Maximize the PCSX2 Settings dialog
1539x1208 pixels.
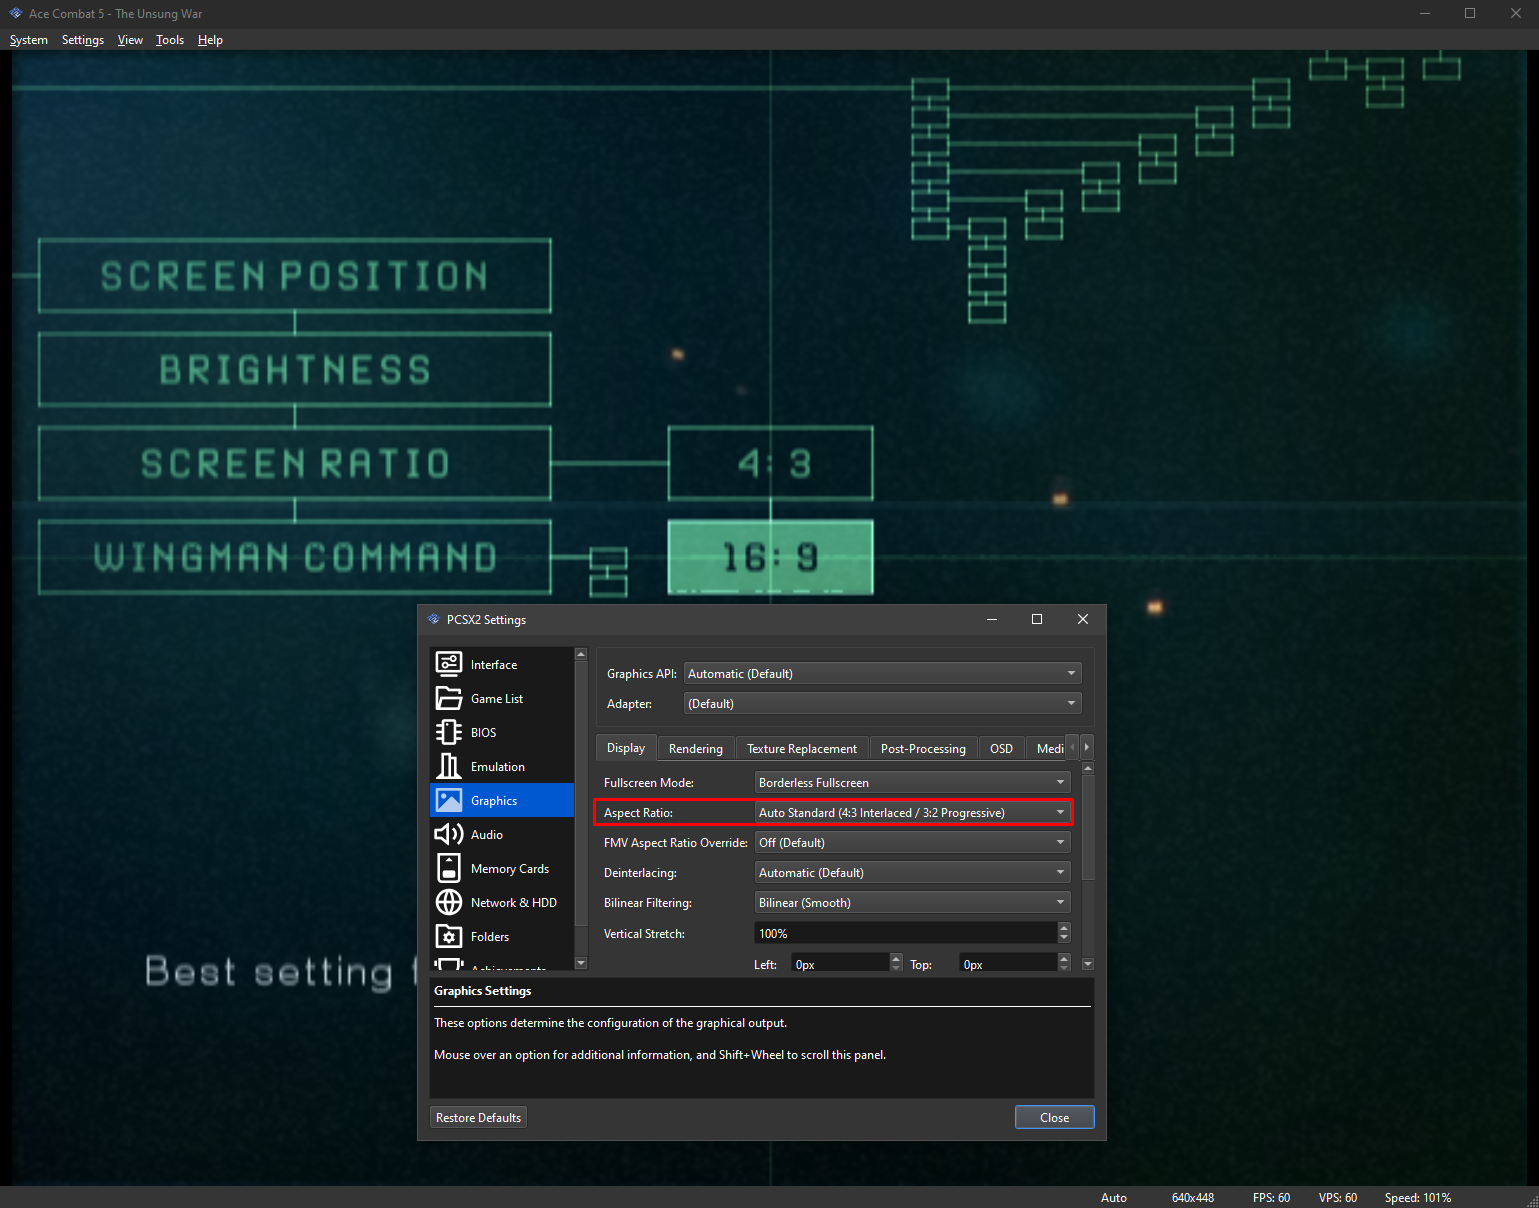click(1037, 619)
